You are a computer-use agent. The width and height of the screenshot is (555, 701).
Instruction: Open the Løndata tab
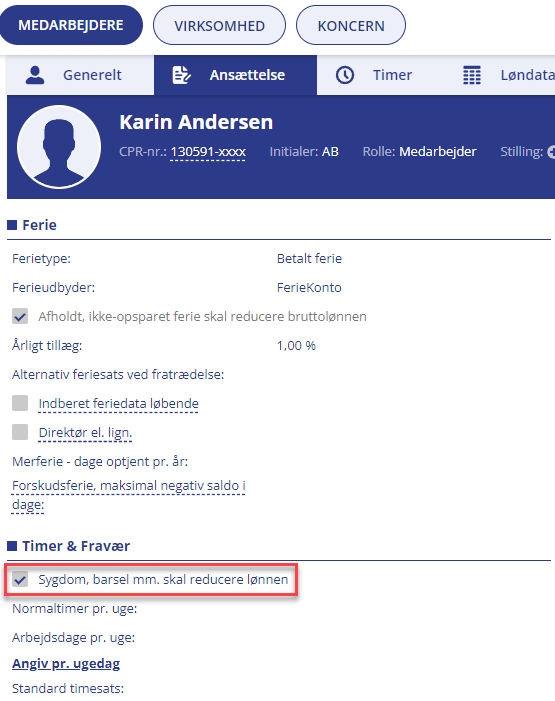pyautogui.click(x=508, y=75)
